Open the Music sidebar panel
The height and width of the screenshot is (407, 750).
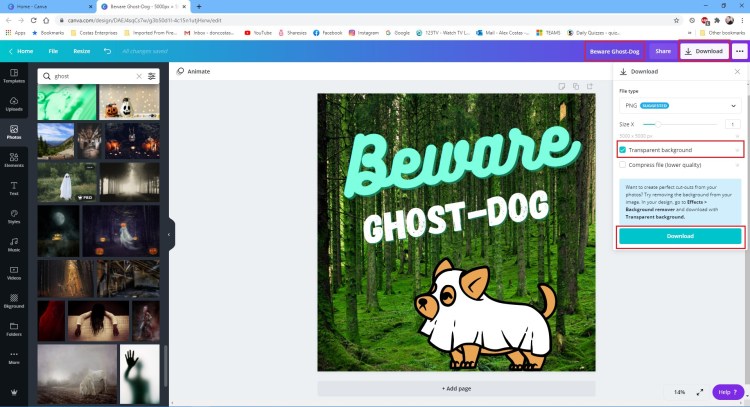click(14, 243)
